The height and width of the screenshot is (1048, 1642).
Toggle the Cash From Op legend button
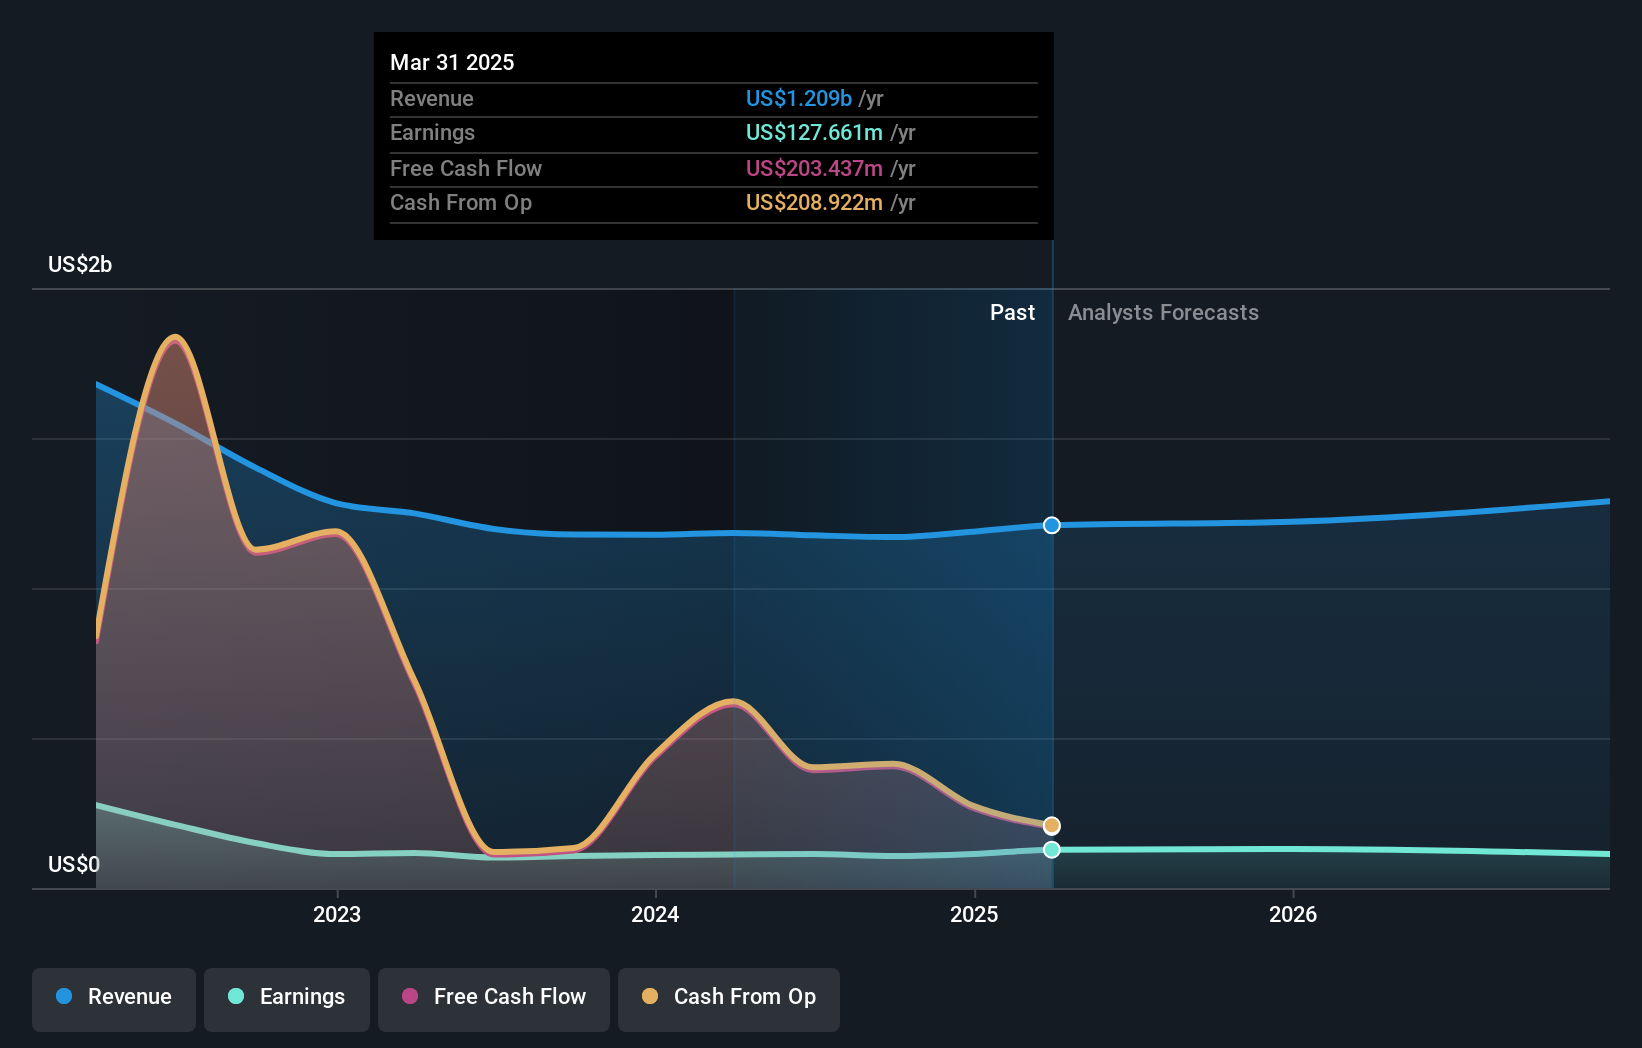729,999
